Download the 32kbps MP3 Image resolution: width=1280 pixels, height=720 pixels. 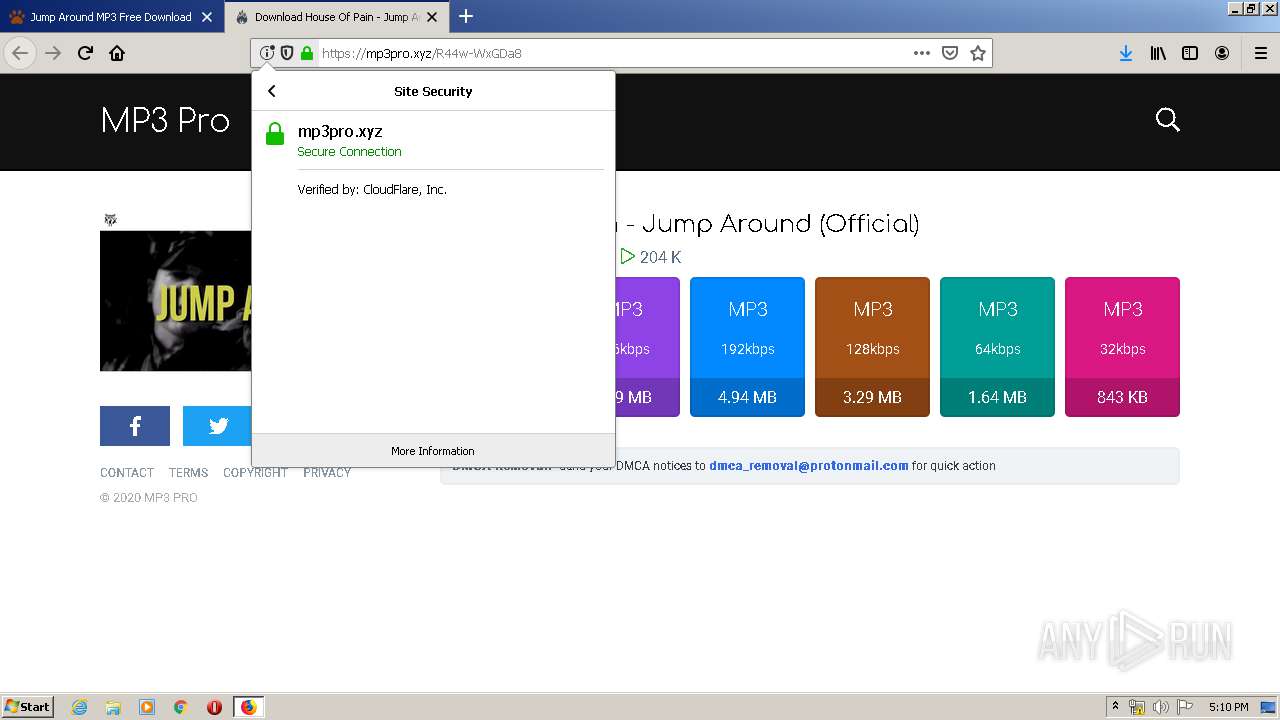click(1122, 347)
